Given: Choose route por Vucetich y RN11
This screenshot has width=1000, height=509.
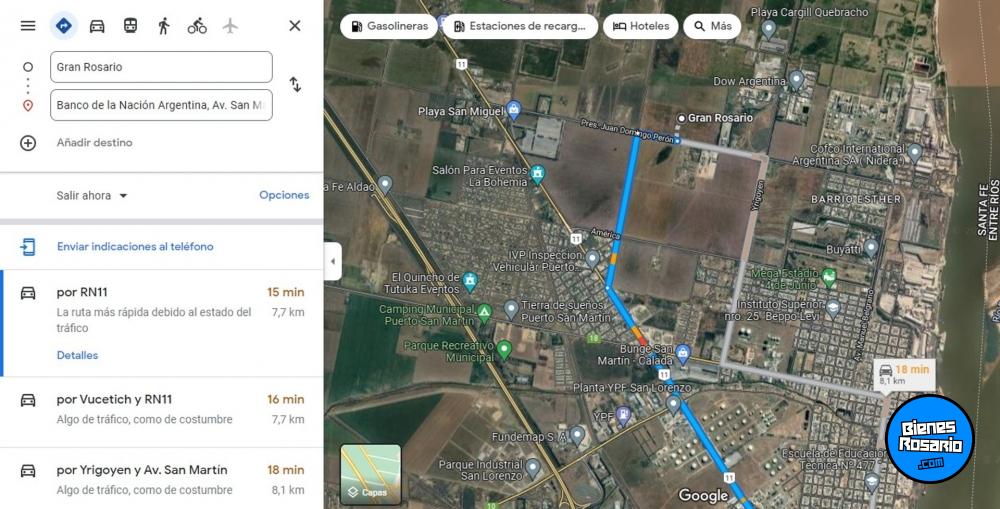Looking at the screenshot, I should (161, 412).
